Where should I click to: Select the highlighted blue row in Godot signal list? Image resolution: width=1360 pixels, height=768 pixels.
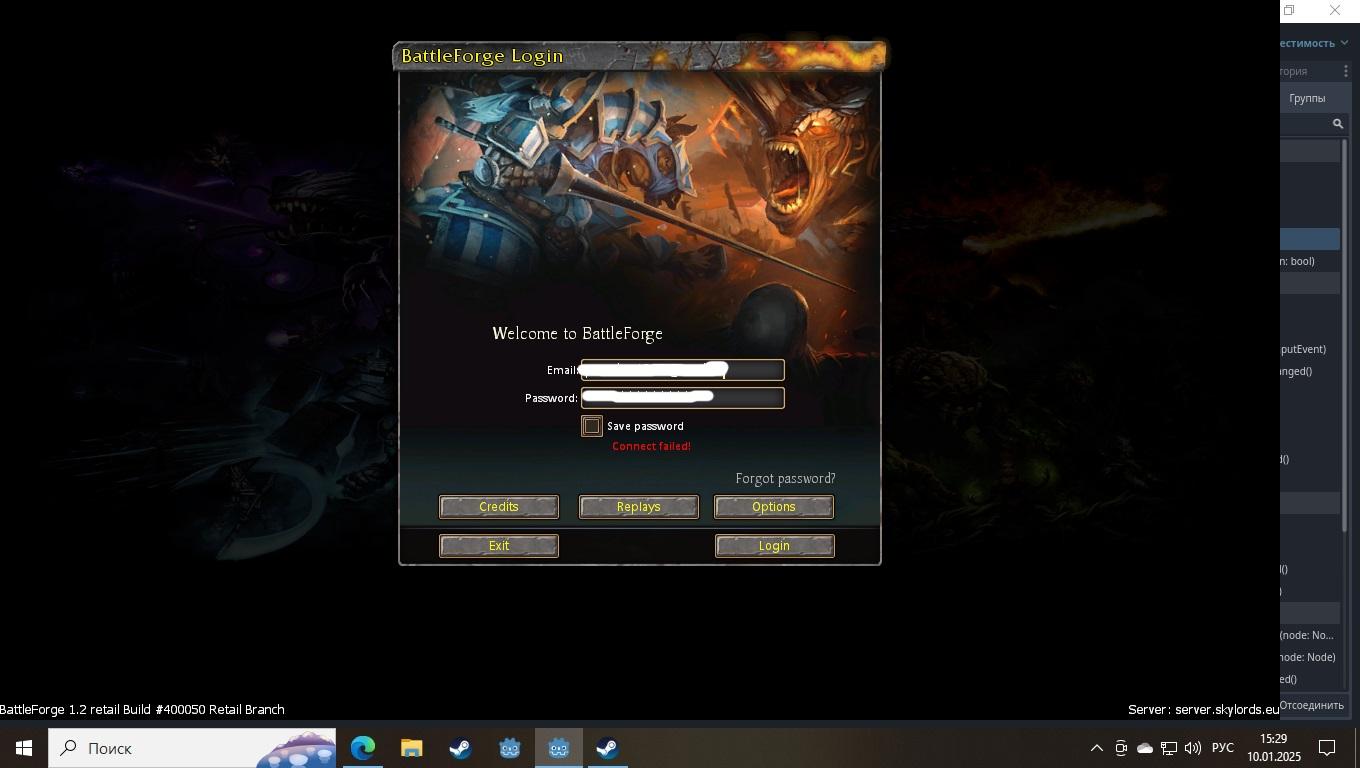click(x=1310, y=239)
